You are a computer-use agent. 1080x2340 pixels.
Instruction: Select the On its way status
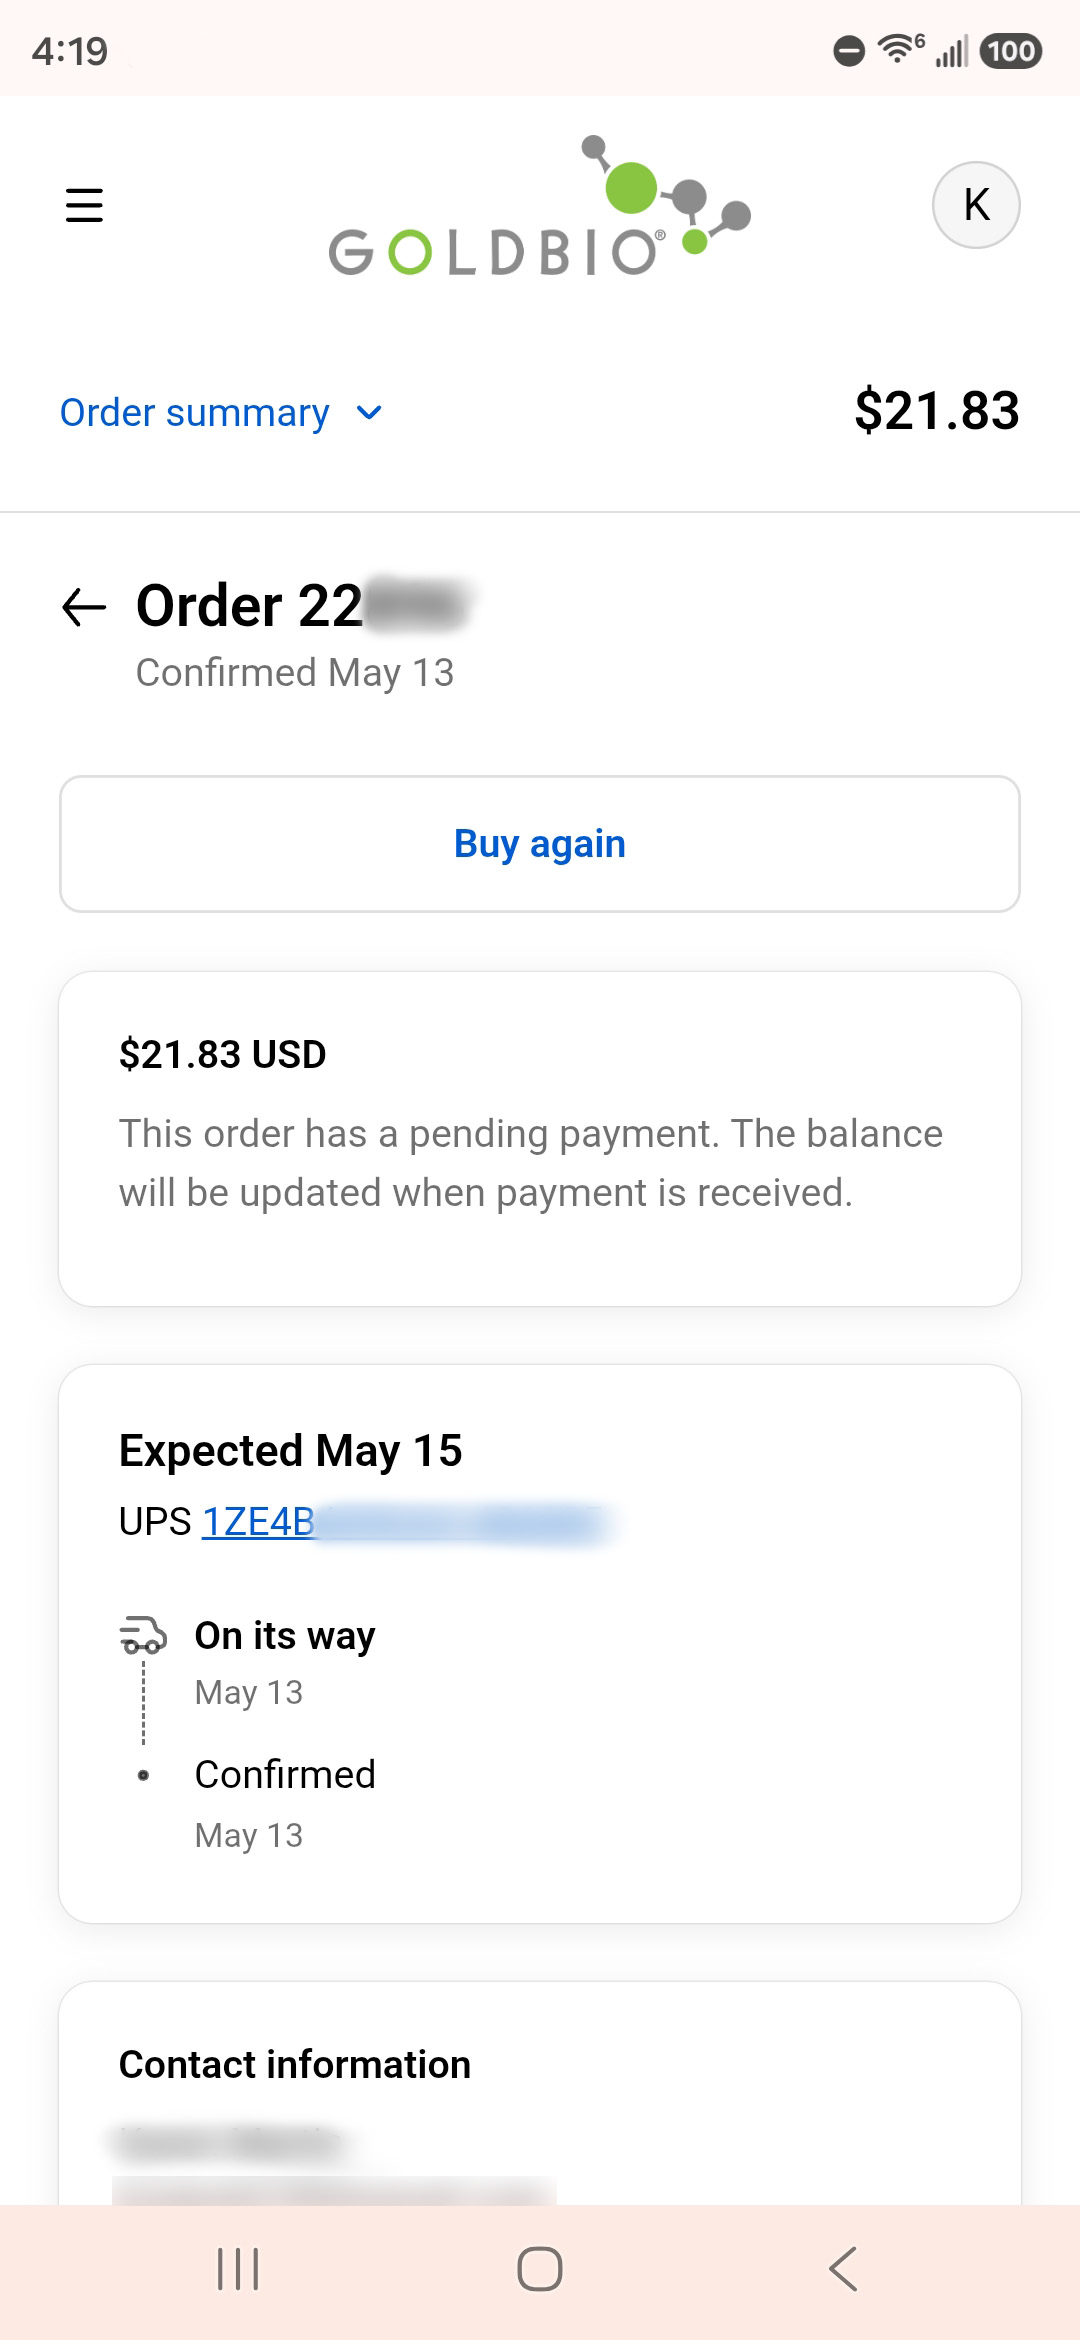click(x=285, y=1636)
